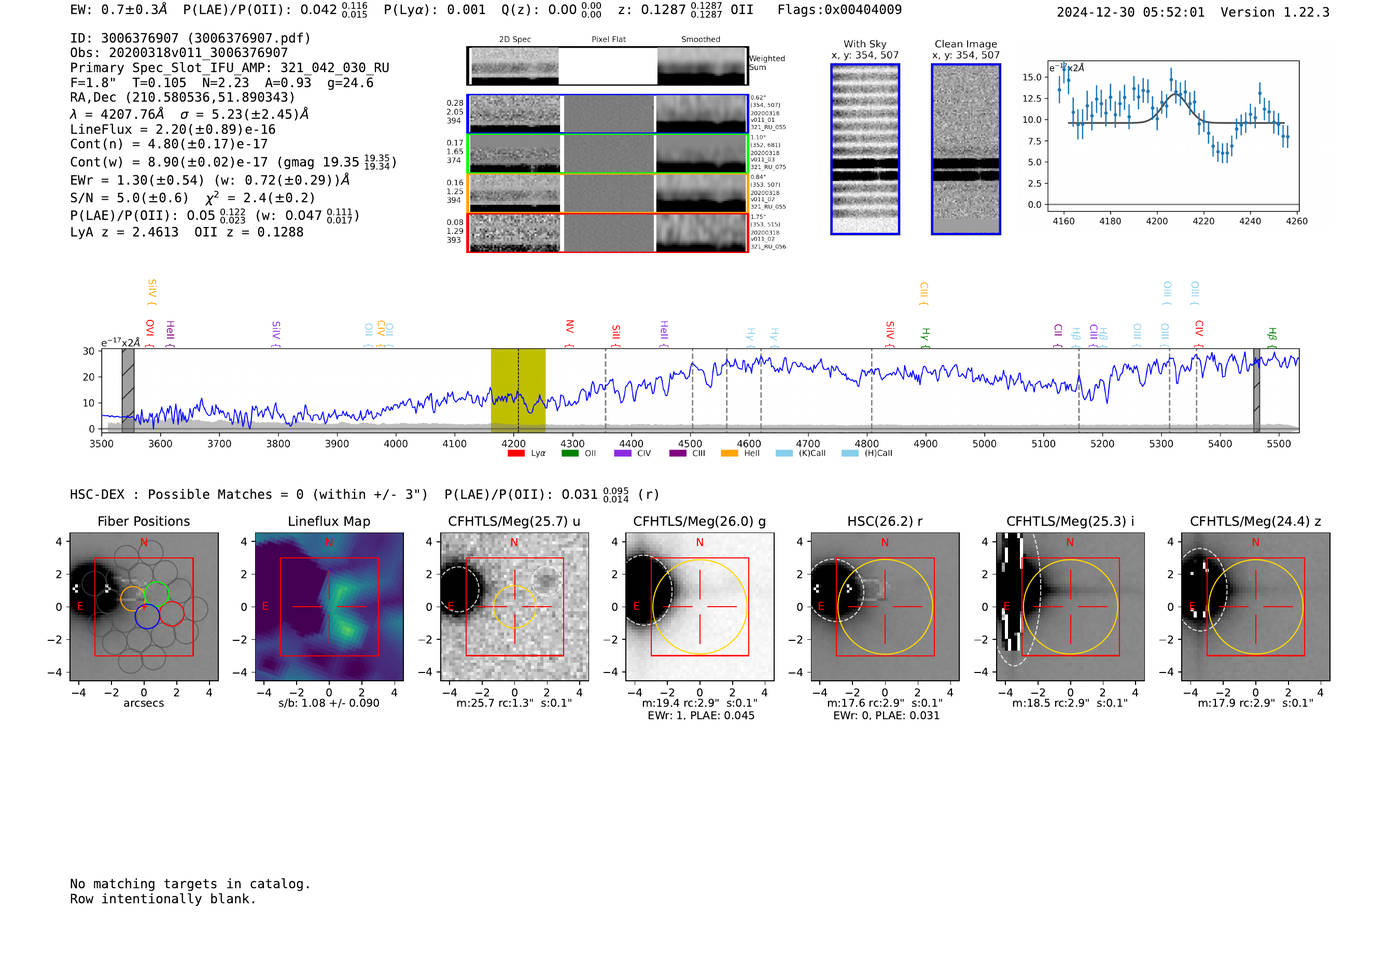Screen dimensions: 1400x953
Task: Open the Fiber Positions cutout
Action: [x=144, y=607]
